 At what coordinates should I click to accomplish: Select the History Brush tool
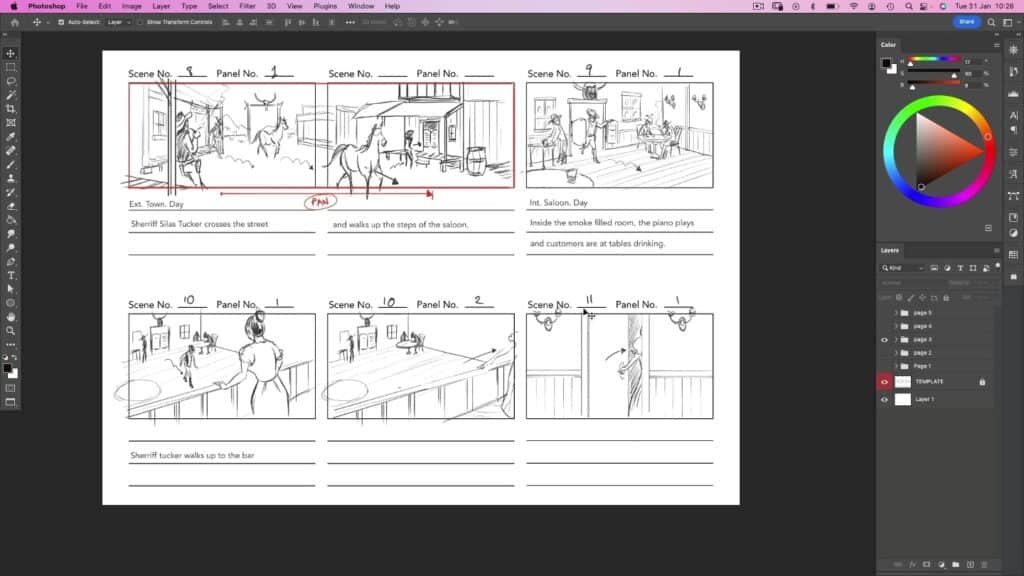[10, 192]
